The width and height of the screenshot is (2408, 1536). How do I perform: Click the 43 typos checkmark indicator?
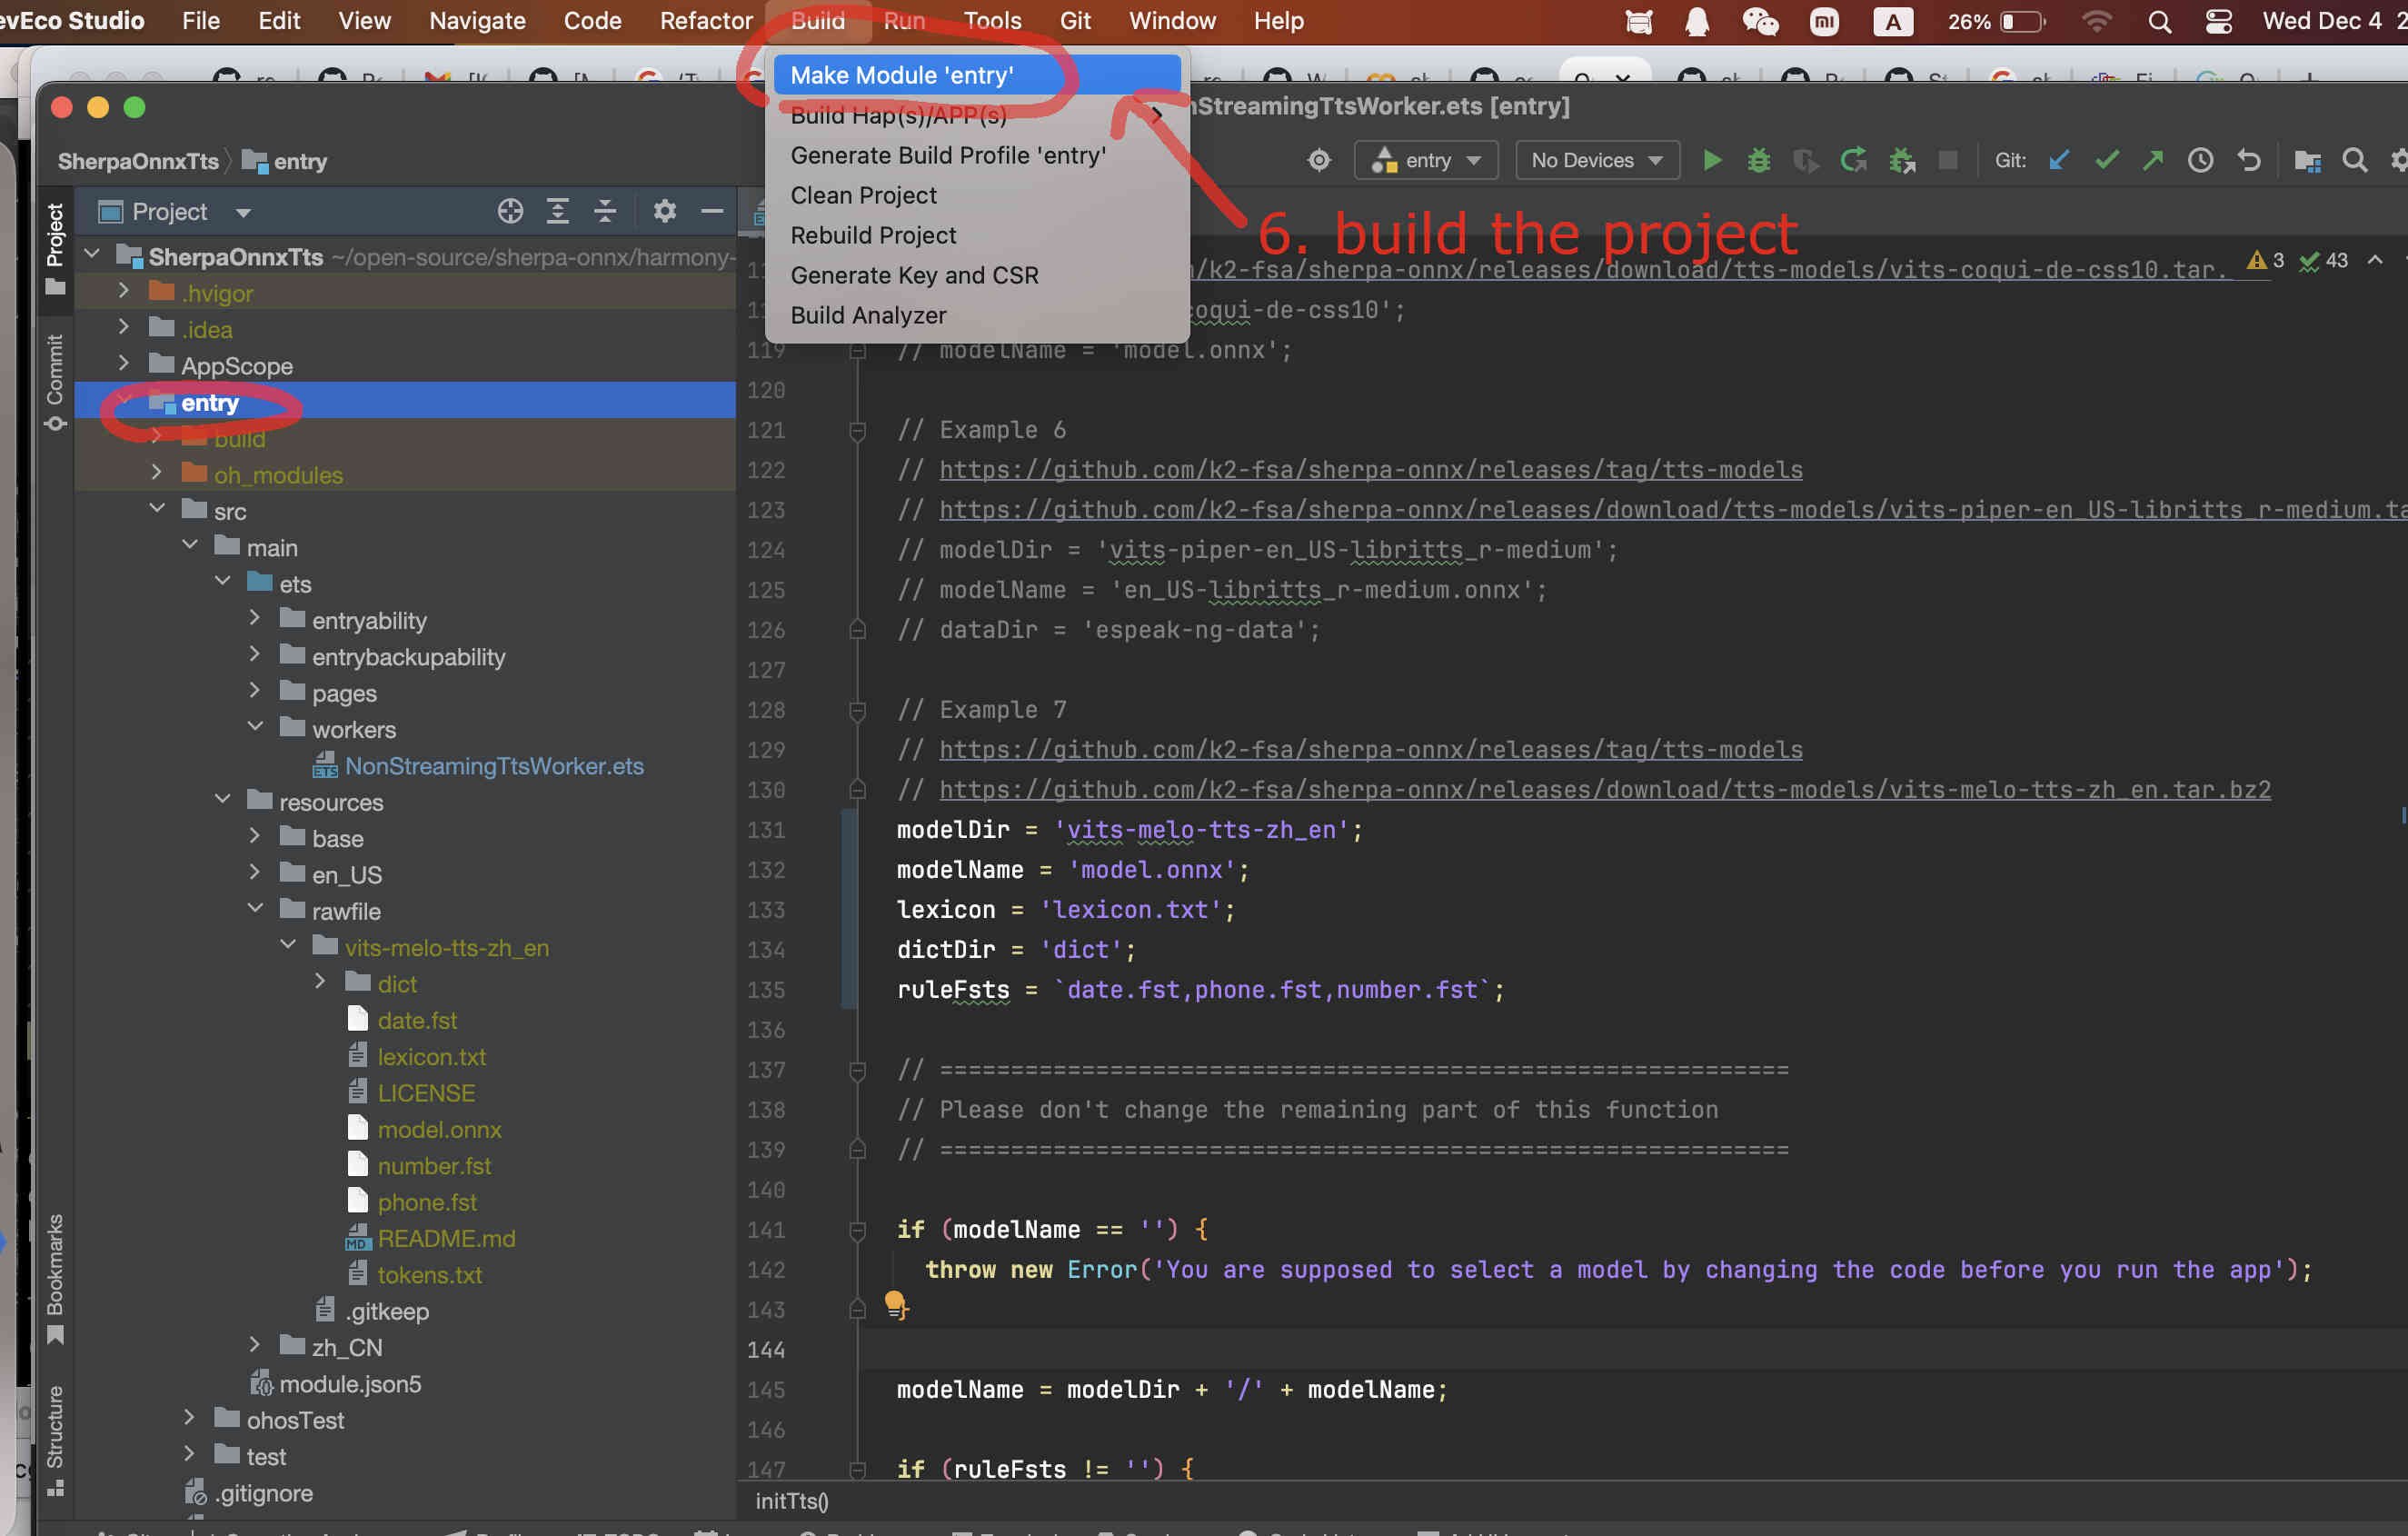coord(2324,260)
